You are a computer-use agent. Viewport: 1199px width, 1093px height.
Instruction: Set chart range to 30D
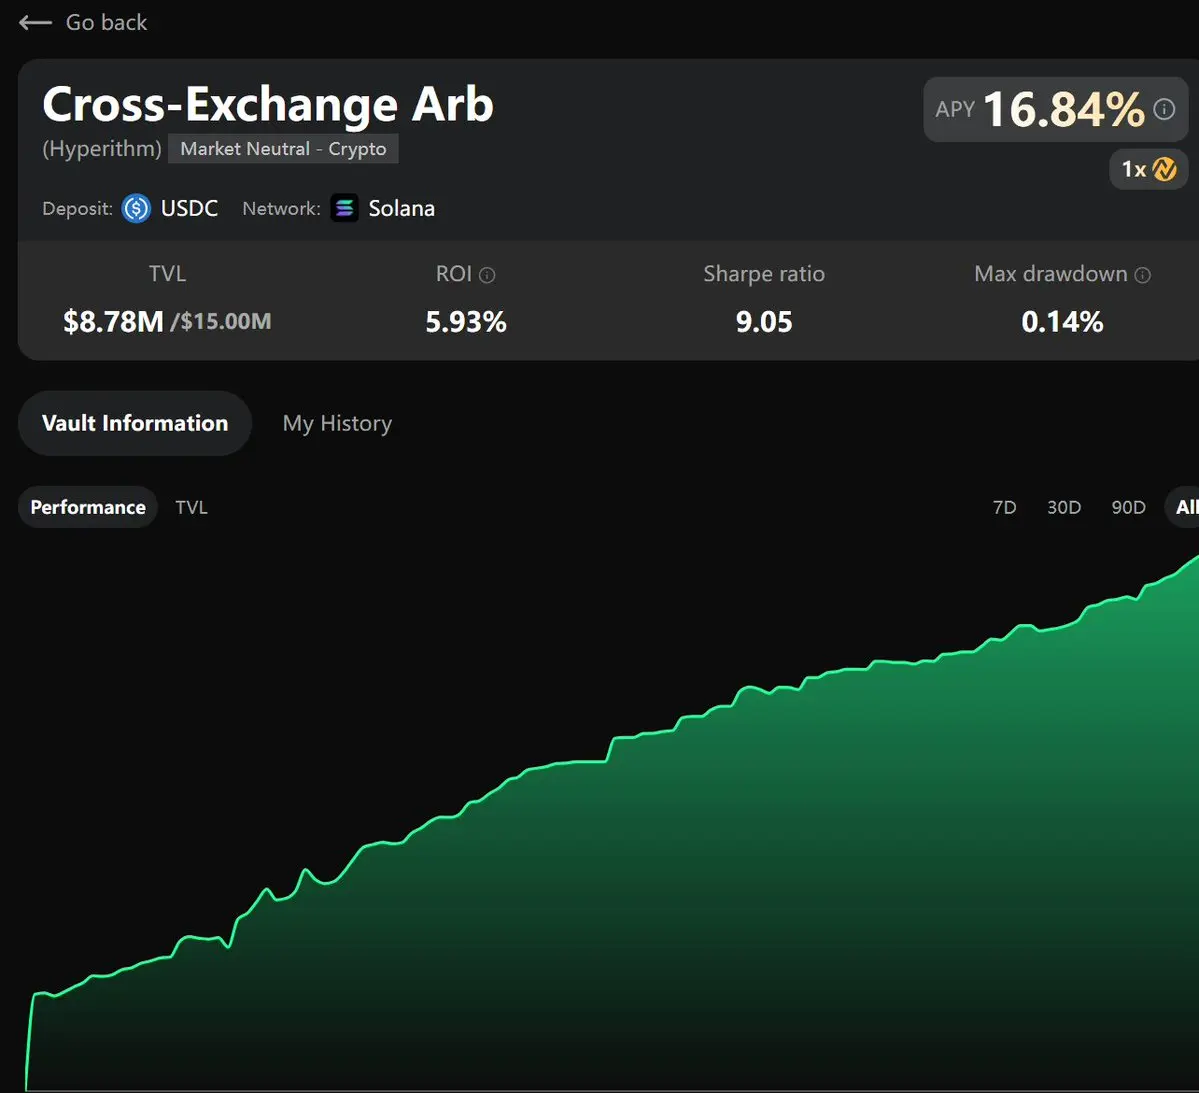(x=1064, y=507)
